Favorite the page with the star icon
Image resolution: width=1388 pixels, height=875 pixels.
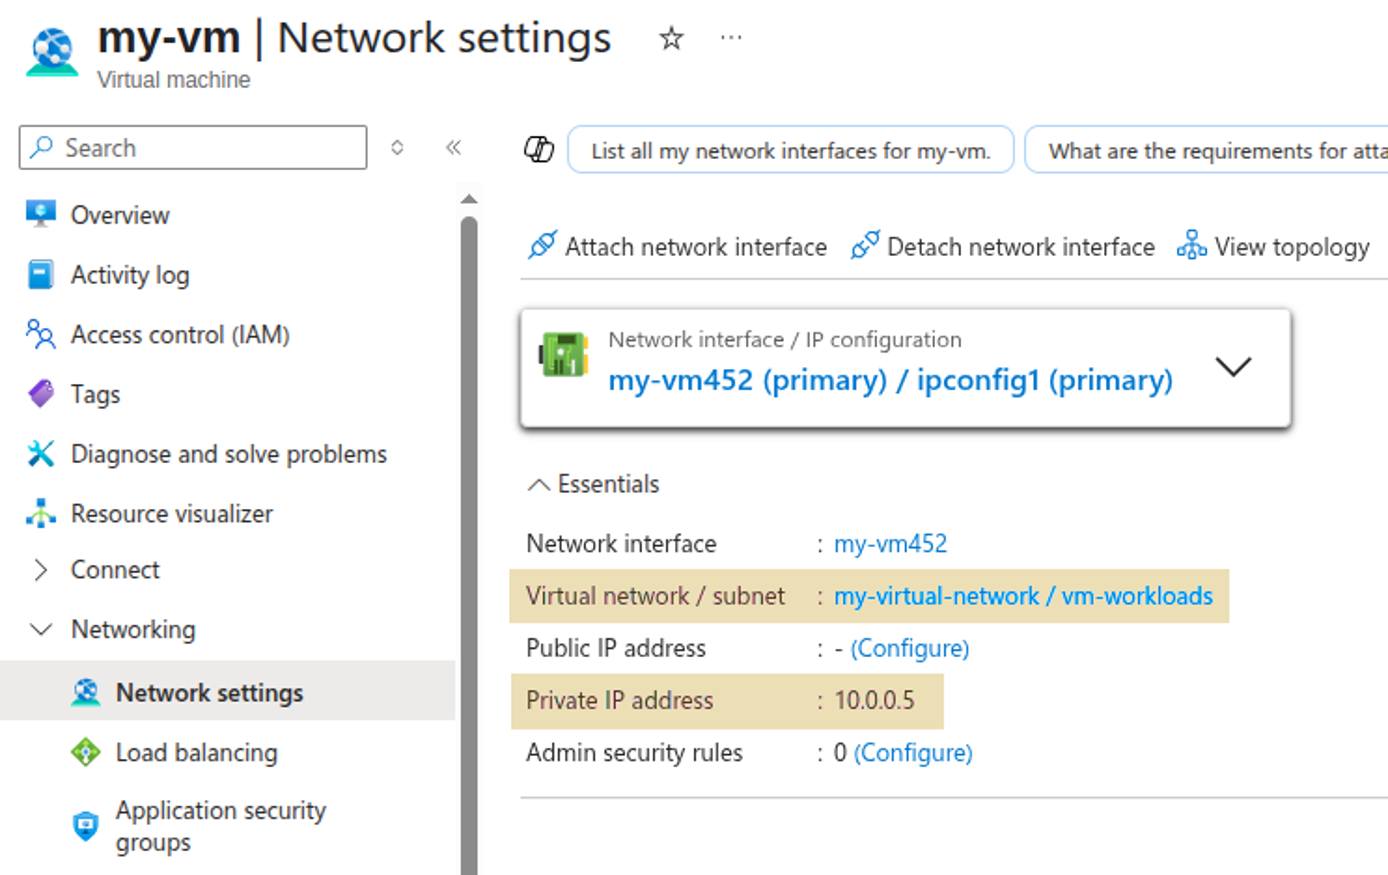pos(670,38)
